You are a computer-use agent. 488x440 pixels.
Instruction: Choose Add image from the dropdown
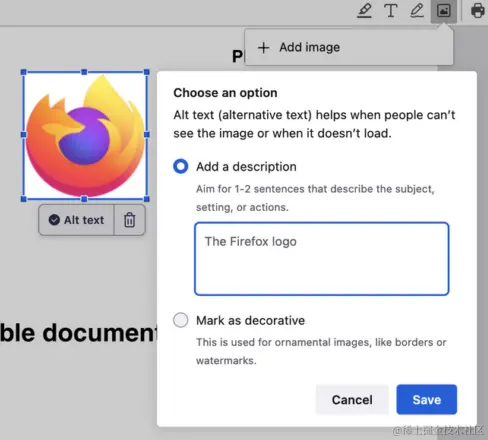coord(349,47)
